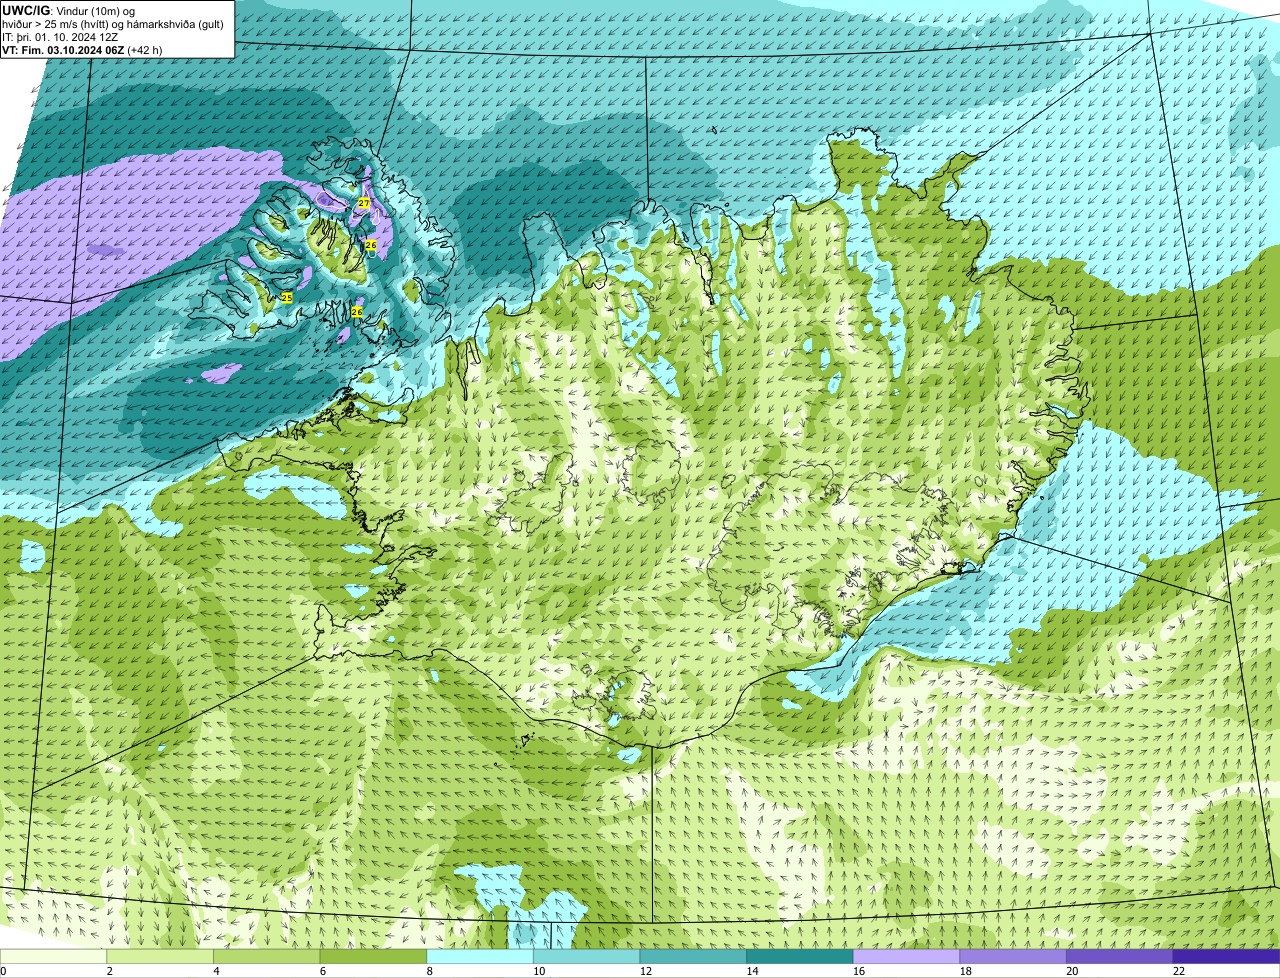Click the color scale tick label 18
Image resolution: width=1280 pixels, height=978 pixels.
(x=965, y=971)
